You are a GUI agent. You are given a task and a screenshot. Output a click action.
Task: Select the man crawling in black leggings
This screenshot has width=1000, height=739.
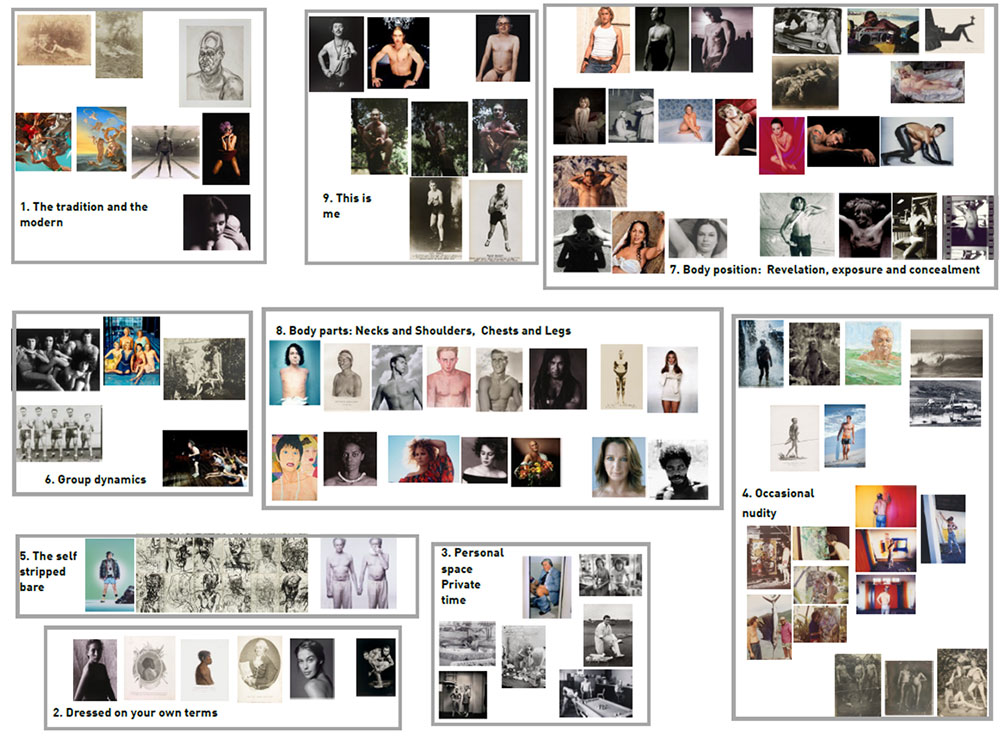point(917,142)
